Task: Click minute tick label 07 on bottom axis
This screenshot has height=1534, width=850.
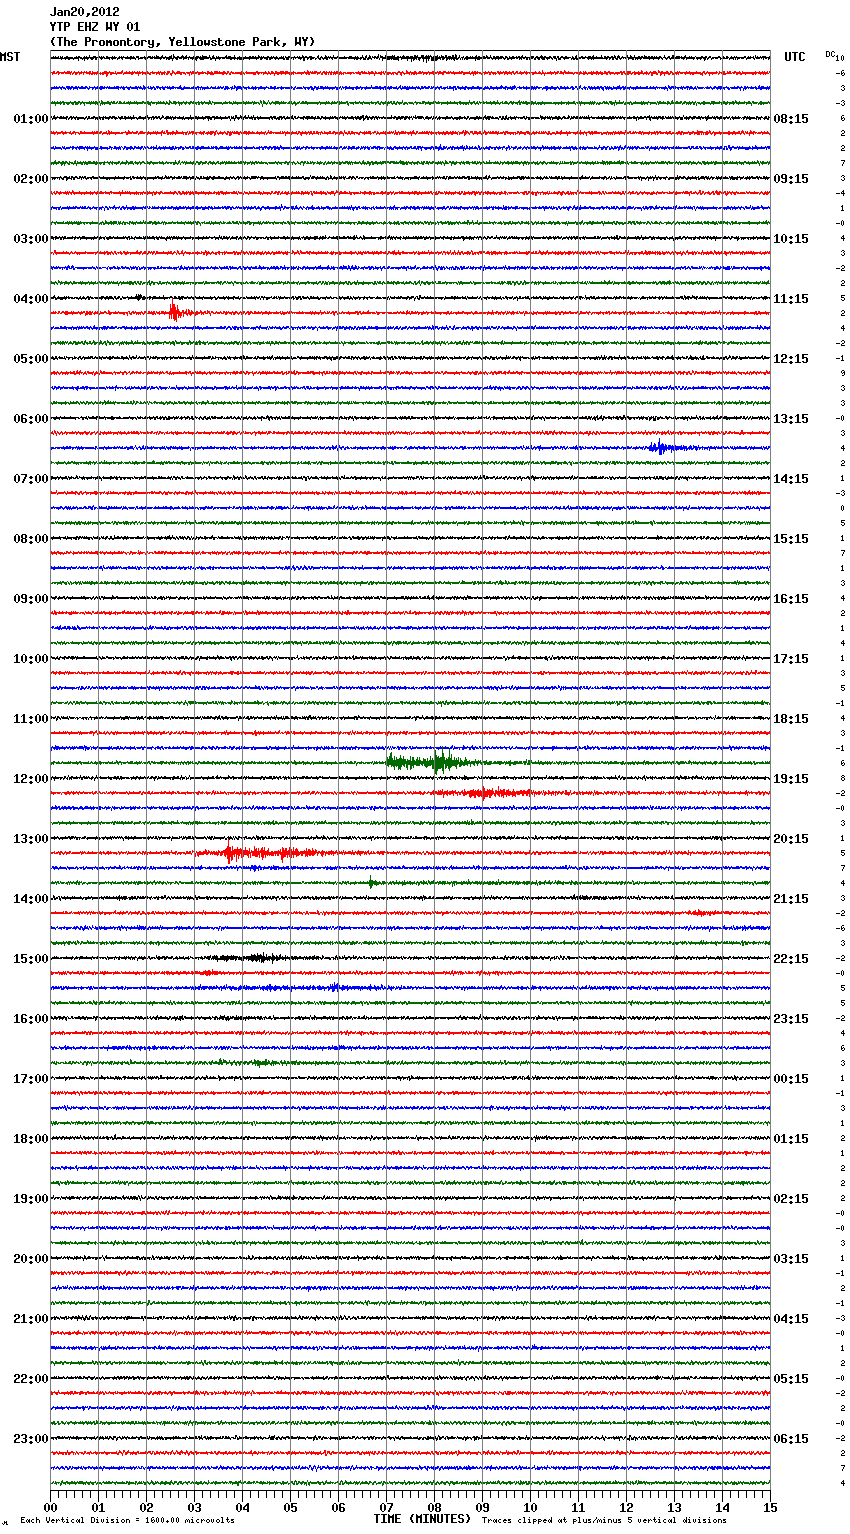Action: point(386,1507)
